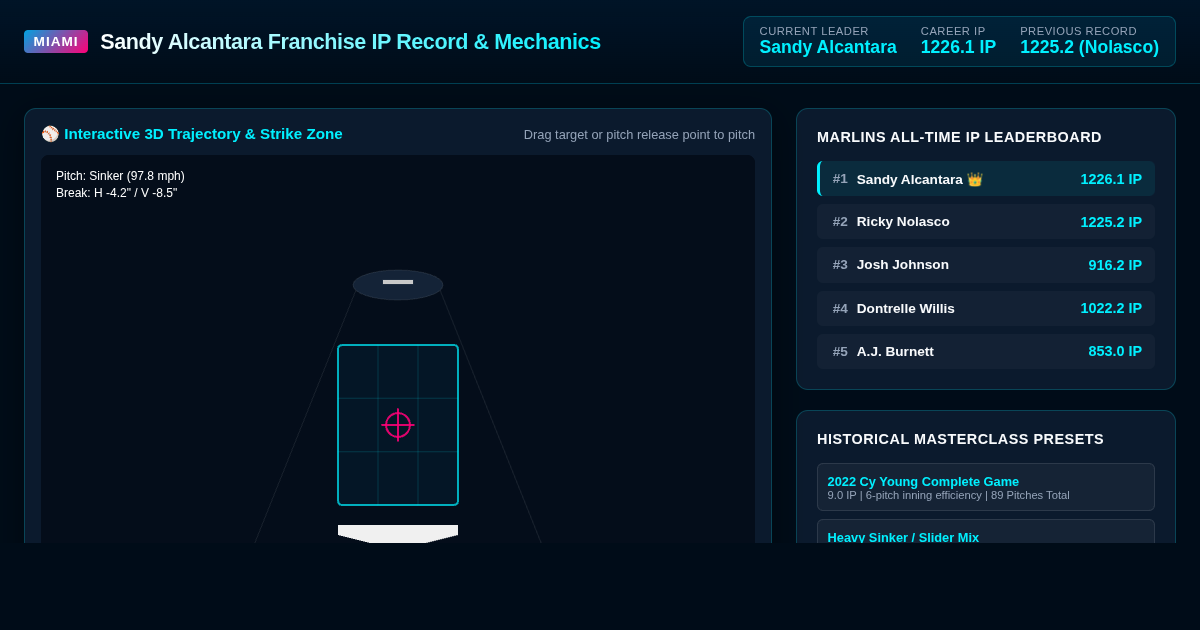This screenshot has width=1200, height=630.
Task: Click the baseball icon beside the Trajectory heading
Action: tap(50, 134)
